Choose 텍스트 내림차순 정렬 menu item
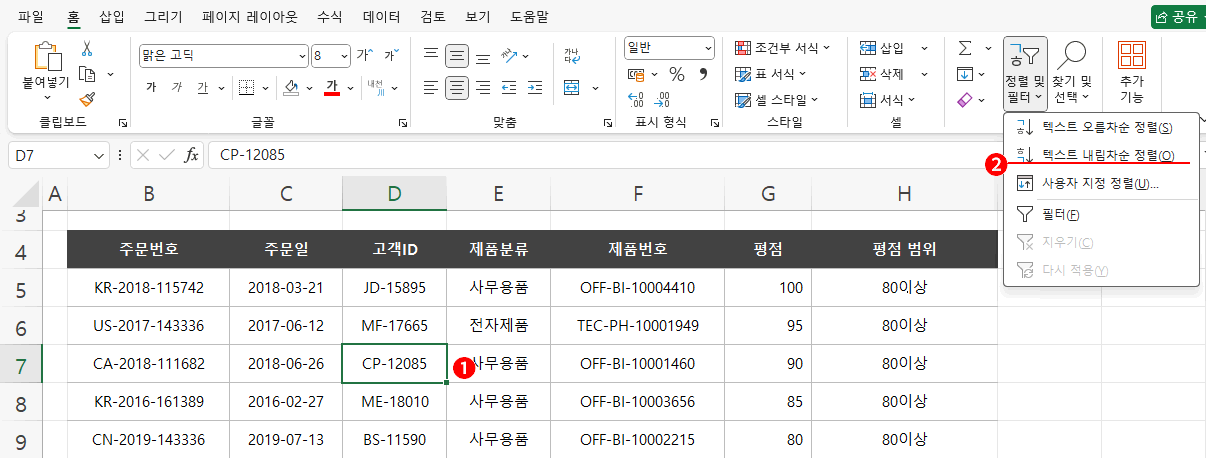 [x=1101, y=155]
